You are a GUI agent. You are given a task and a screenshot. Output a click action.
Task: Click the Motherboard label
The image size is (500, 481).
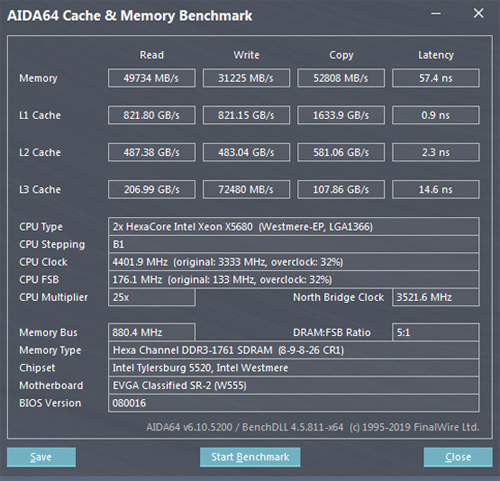[51, 385]
